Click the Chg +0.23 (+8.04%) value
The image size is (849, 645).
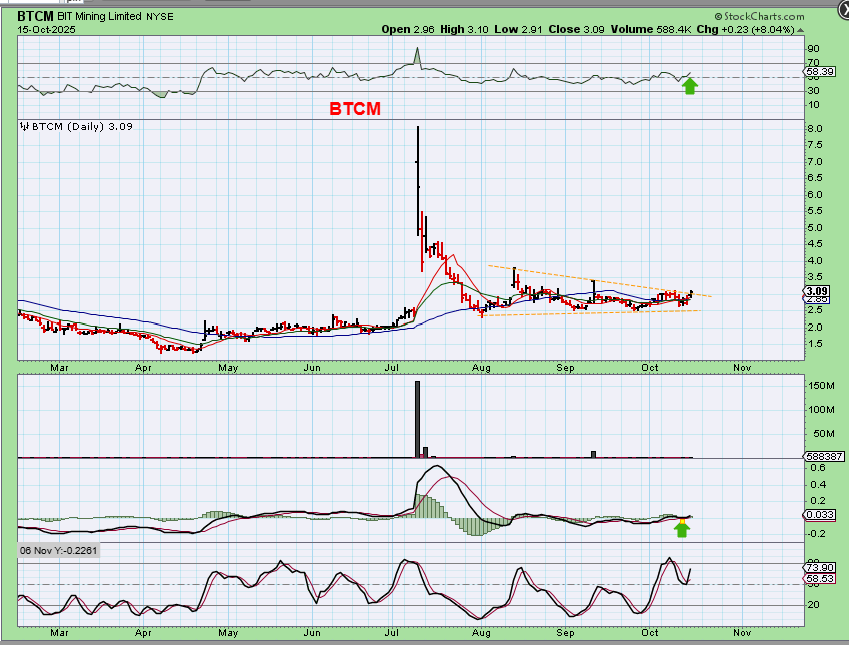coord(746,29)
